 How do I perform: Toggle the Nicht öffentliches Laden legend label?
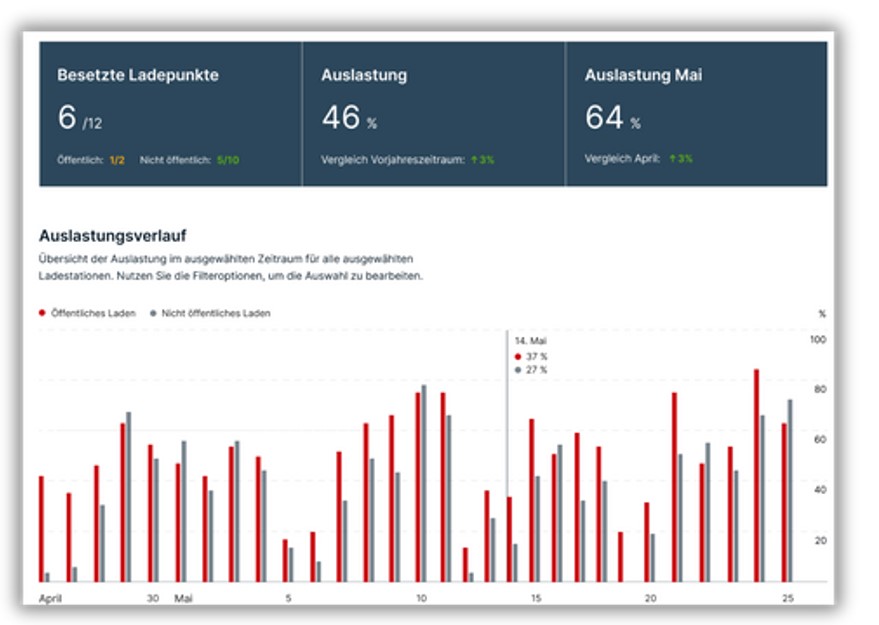pyautogui.click(x=216, y=313)
